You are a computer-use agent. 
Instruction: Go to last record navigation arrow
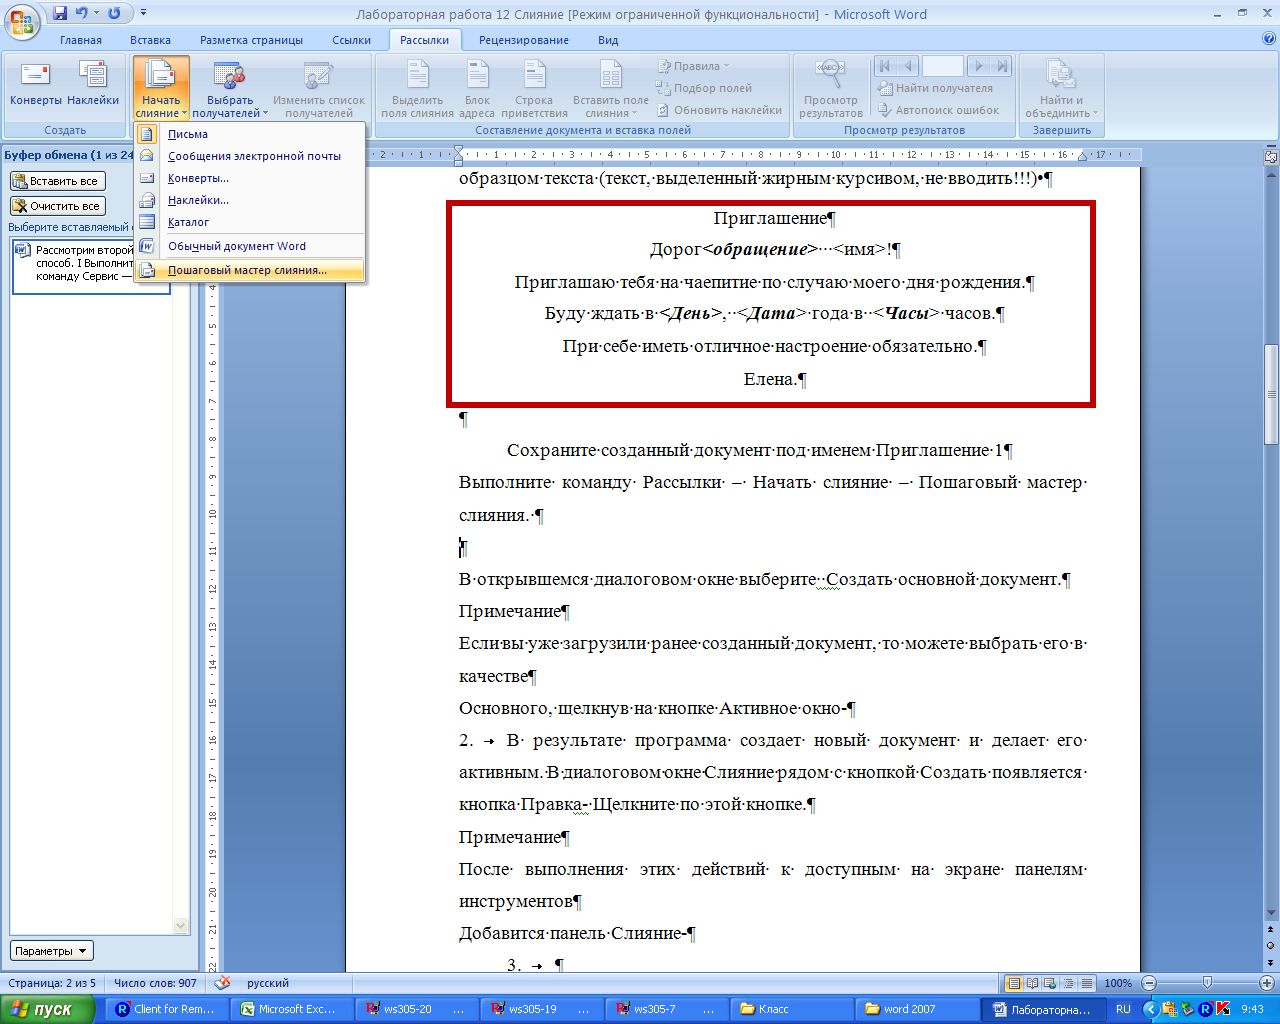[x=1002, y=66]
